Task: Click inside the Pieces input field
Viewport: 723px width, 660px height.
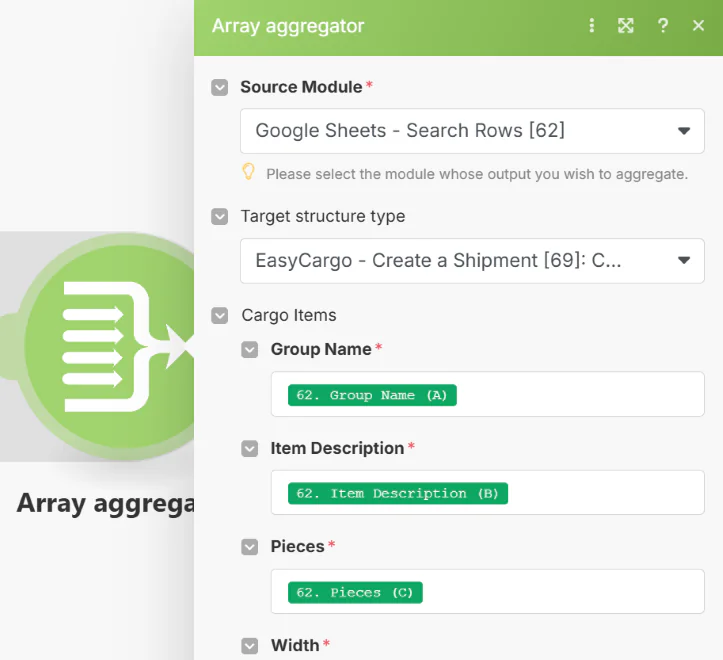Action: click(487, 591)
